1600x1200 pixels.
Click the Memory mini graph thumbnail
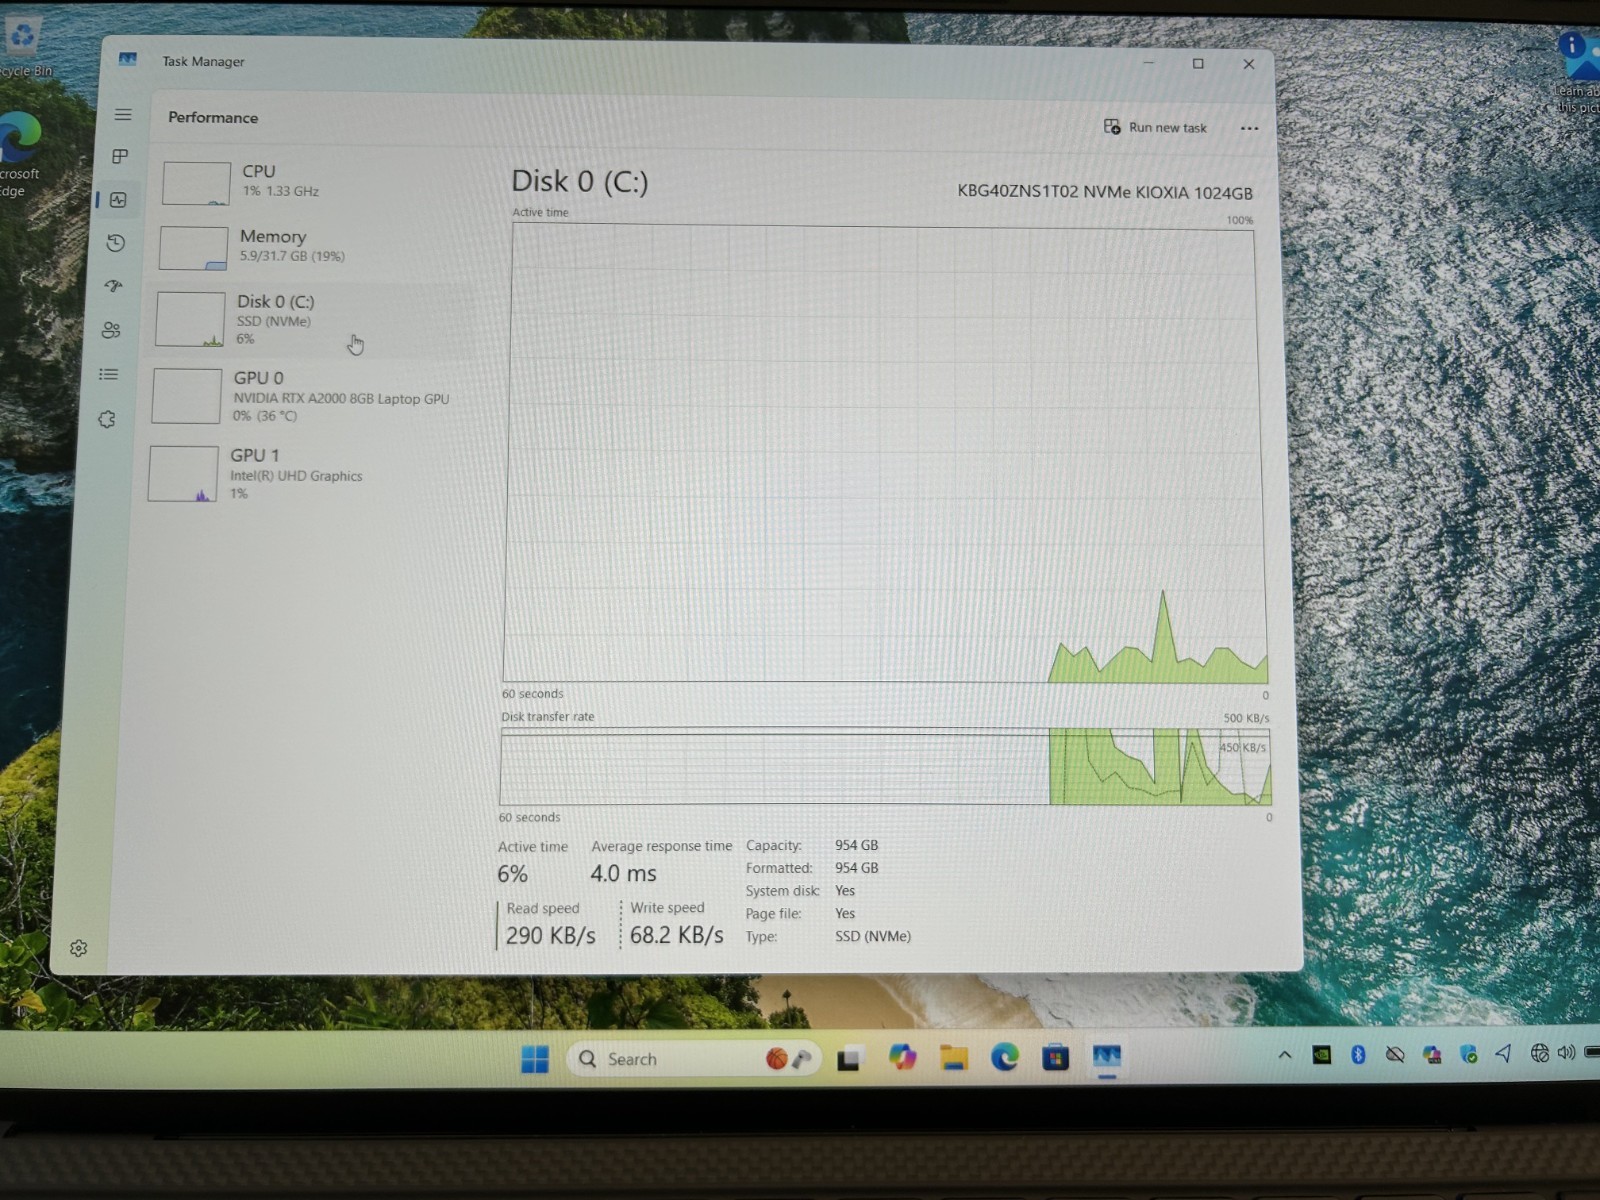coord(193,248)
